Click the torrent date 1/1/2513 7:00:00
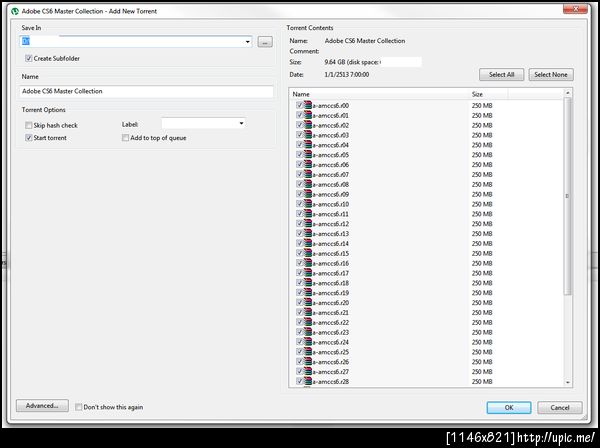Viewport: 600px width, 448px height. 347,75
